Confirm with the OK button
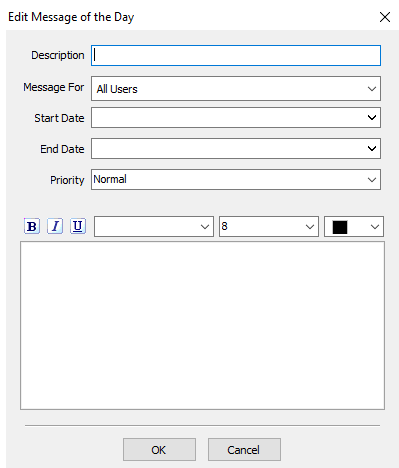This screenshot has width=399, height=468. click(x=159, y=450)
